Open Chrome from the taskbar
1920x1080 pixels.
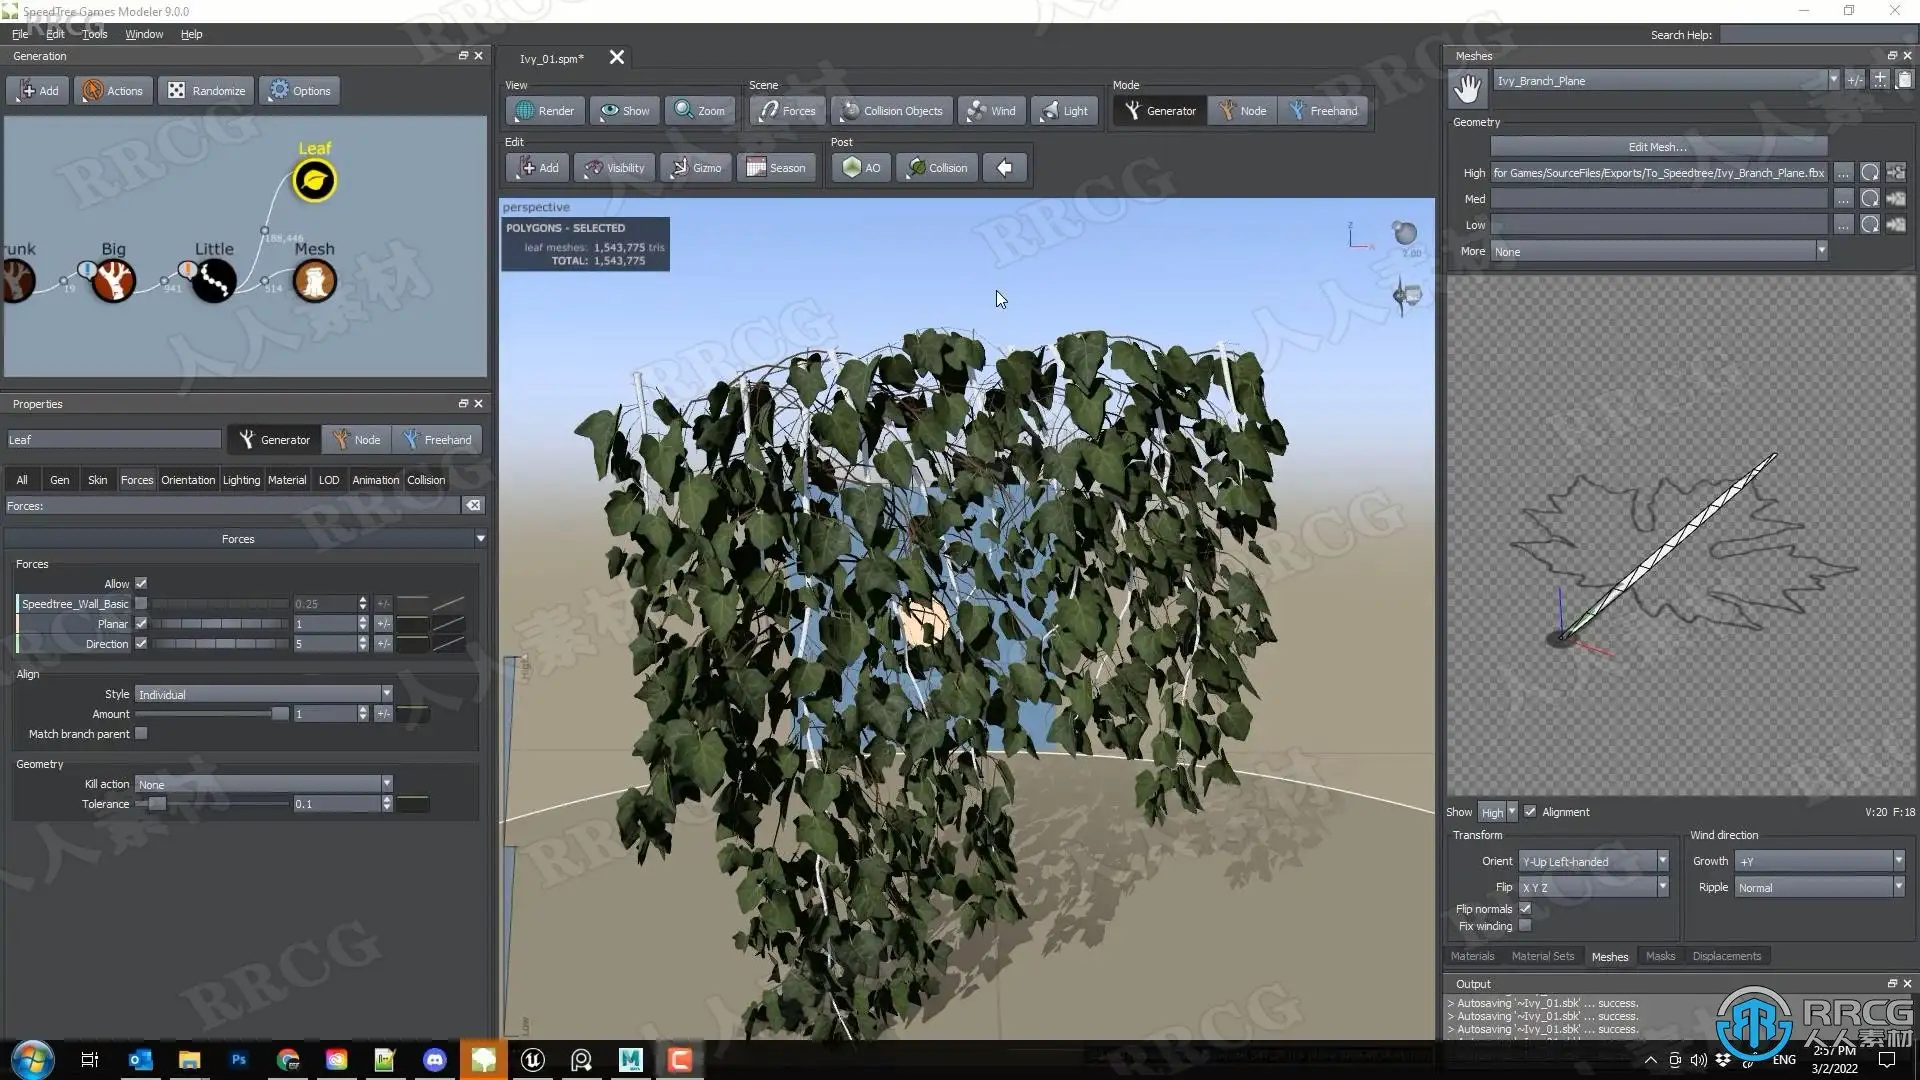point(288,1060)
